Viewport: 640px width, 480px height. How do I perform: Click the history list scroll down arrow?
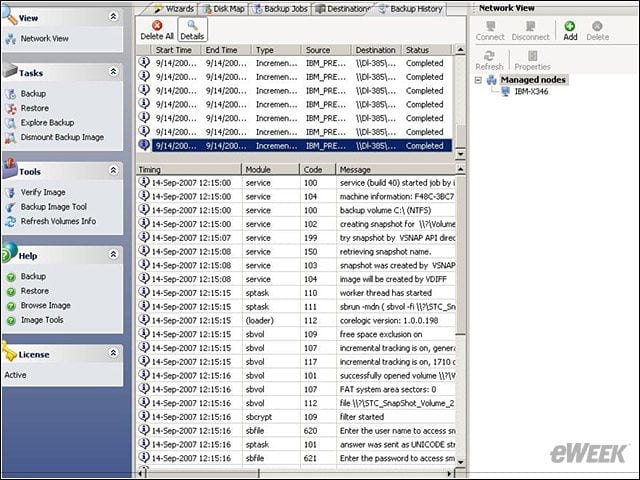[x=460, y=154]
